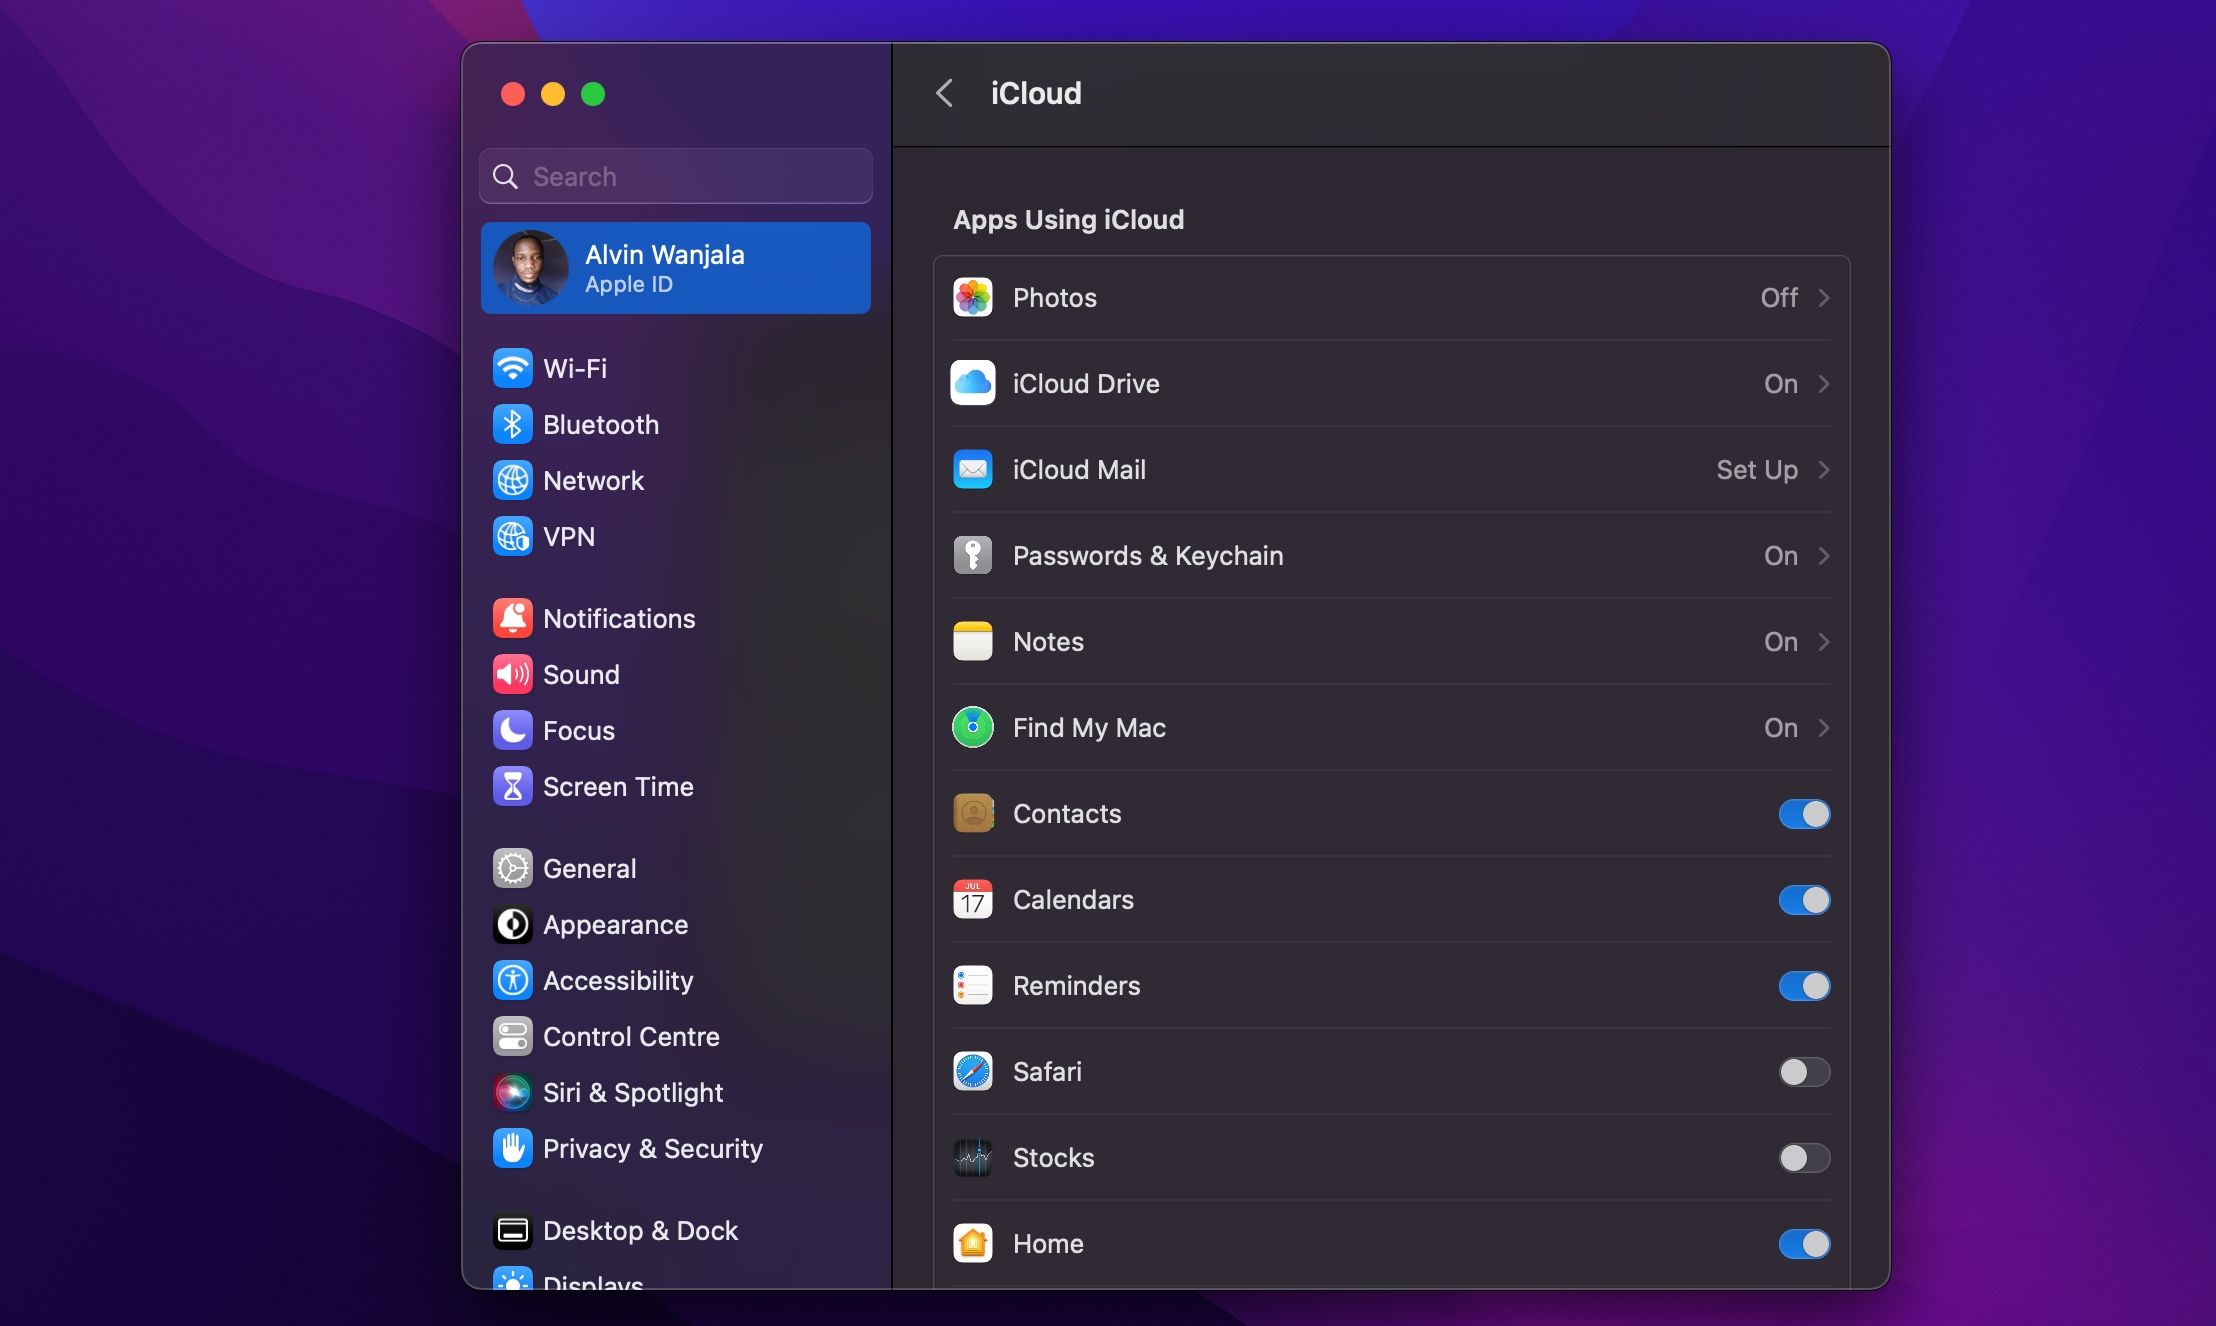
Task: Open the Notes app icon
Action: pyautogui.click(x=974, y=641)
